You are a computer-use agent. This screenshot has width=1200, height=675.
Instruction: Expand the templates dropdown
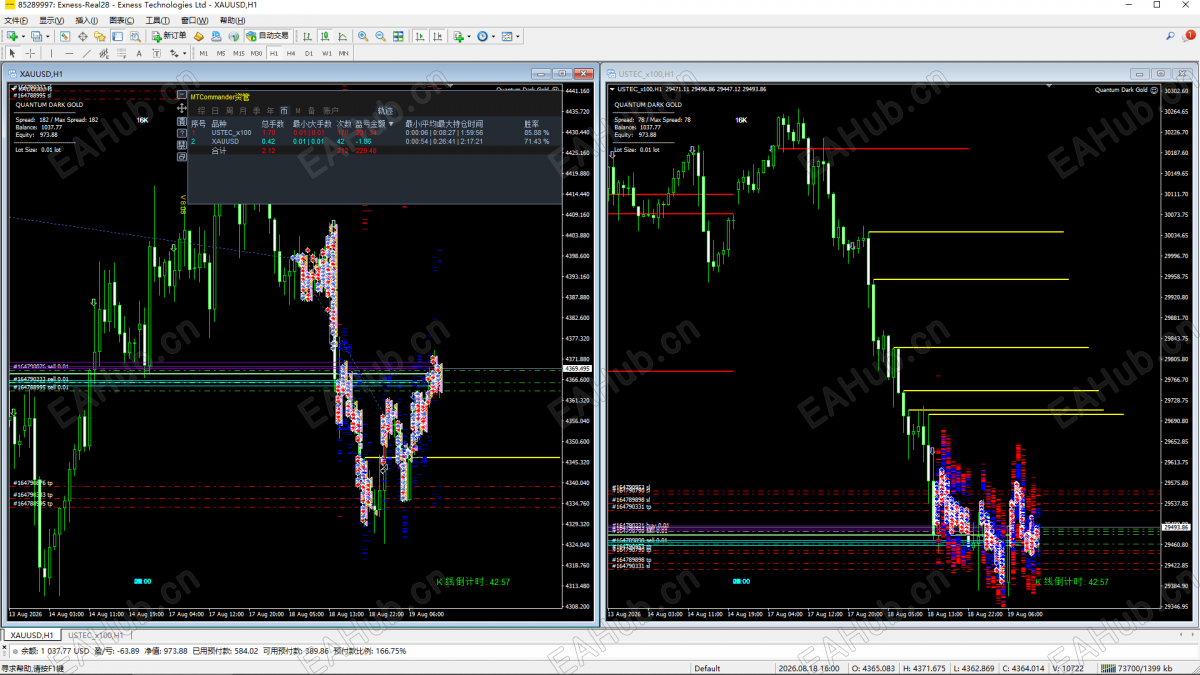click(518, 36)
